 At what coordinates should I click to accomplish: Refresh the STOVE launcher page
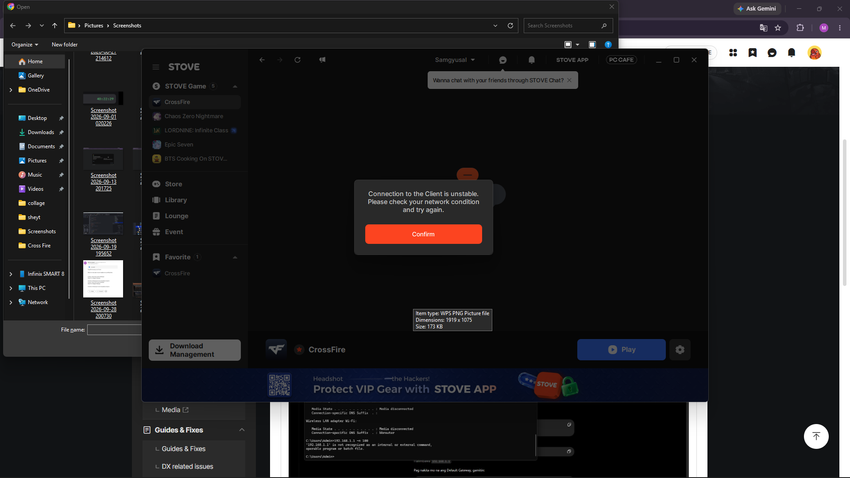coord(297,60)
